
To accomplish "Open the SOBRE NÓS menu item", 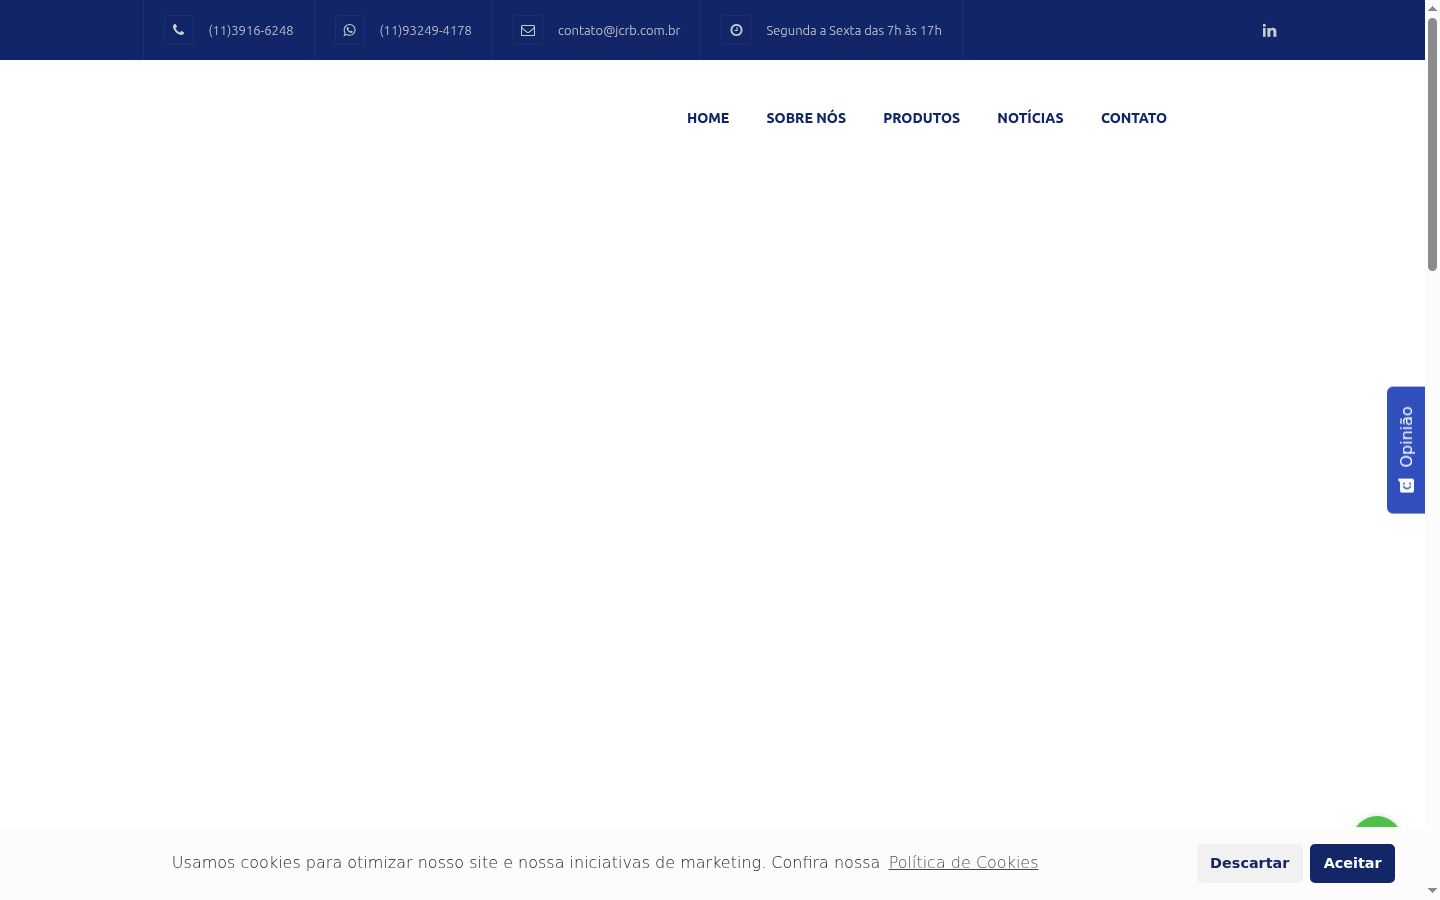I will point(806,118).
